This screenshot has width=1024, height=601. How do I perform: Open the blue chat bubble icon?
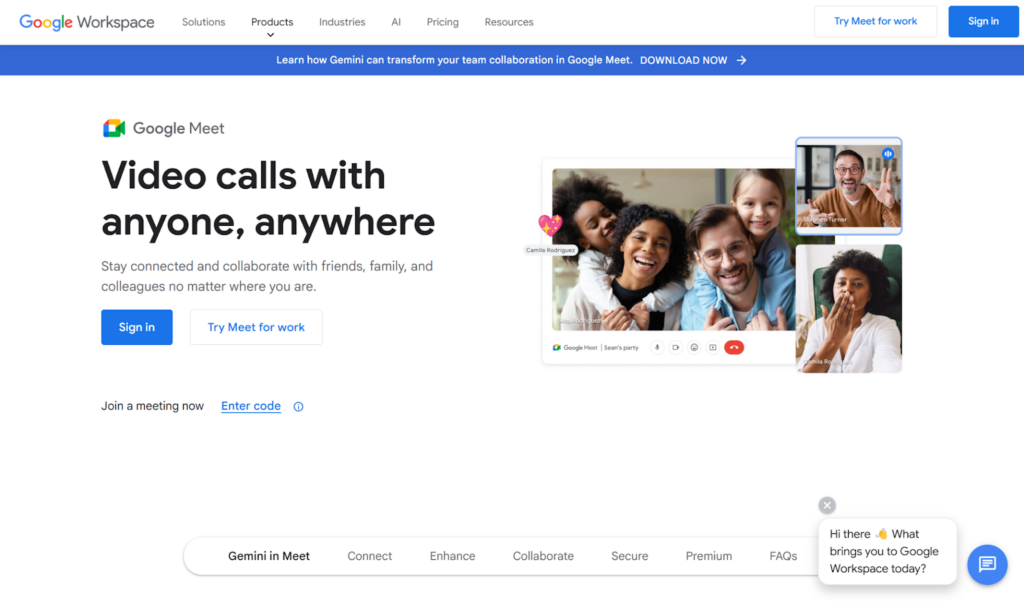(986, 565)
